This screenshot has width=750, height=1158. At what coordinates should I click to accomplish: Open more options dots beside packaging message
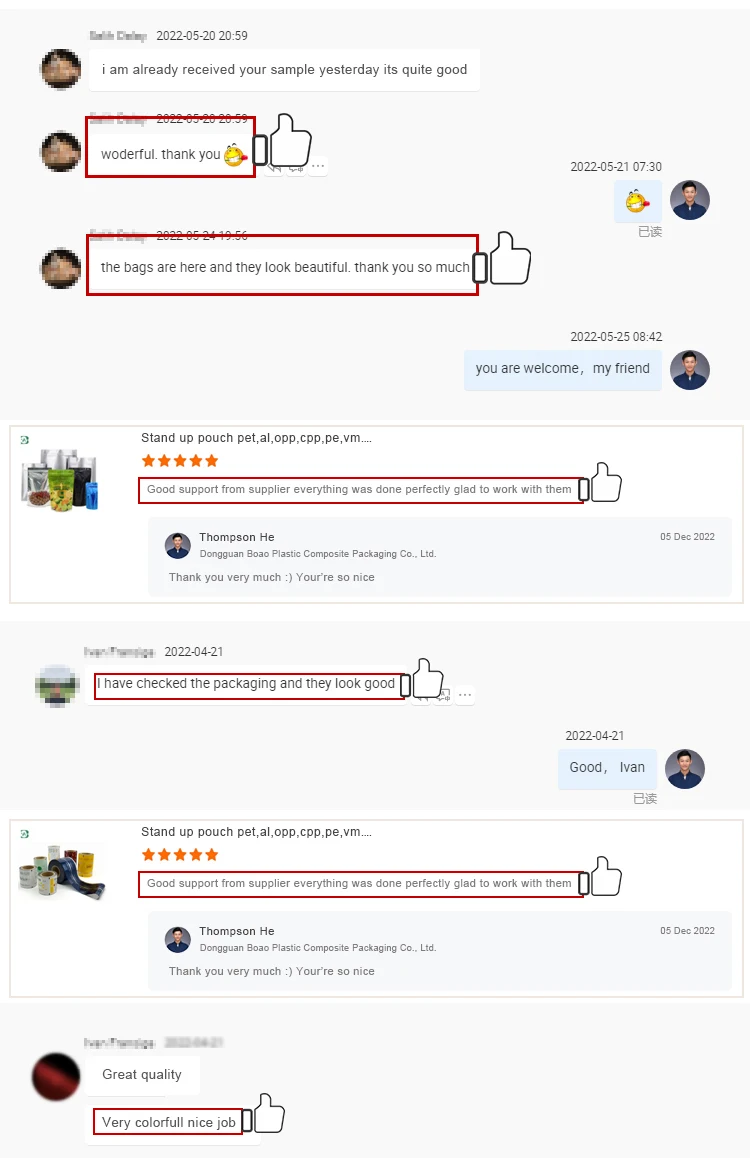click(x=465, y=695)
